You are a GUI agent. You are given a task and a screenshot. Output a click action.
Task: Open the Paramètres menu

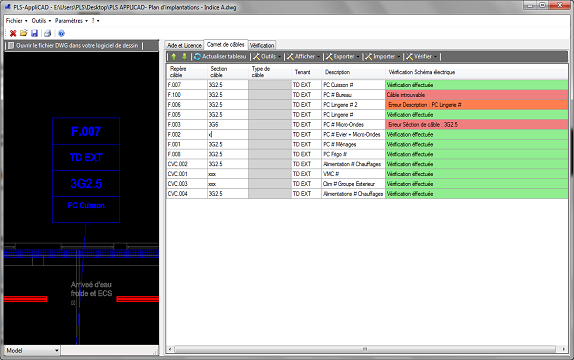pos(71,21)
